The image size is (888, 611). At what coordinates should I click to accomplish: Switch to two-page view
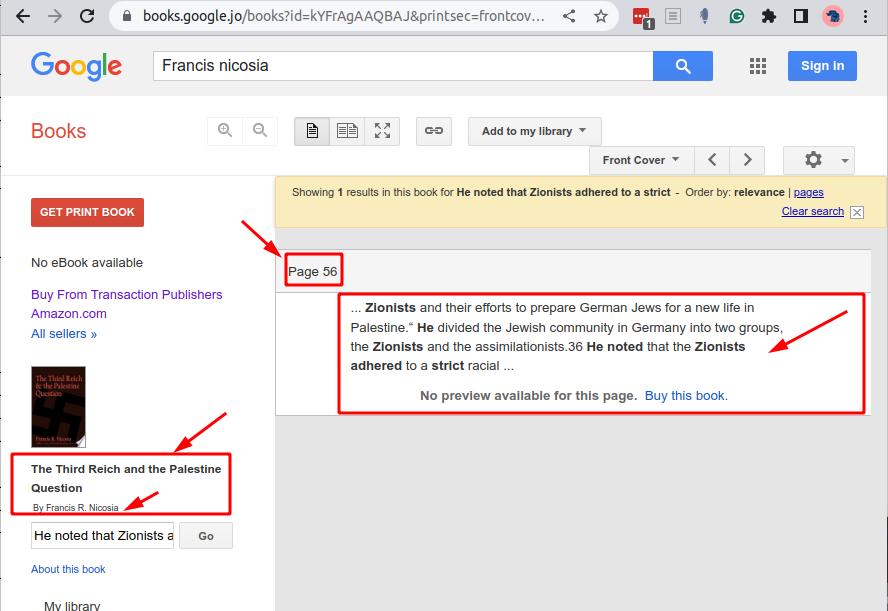347,131
